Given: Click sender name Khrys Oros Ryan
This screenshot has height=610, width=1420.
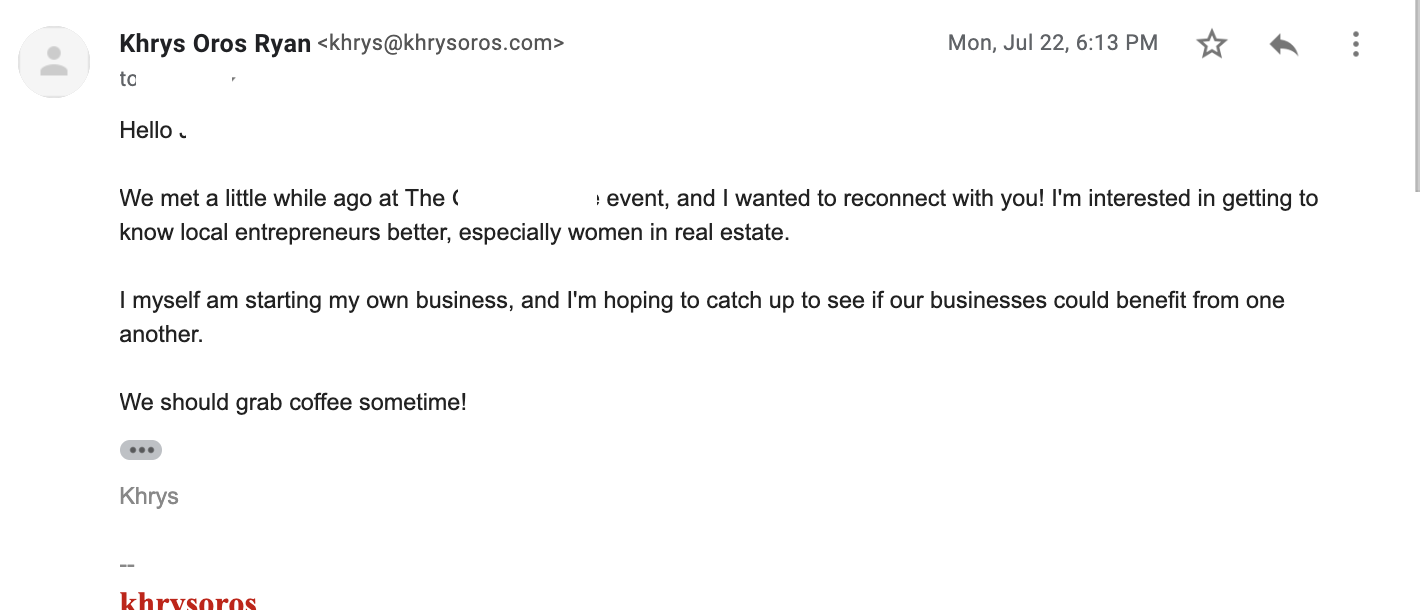Looking at the screenshot, I should pyautogui.click(x=215, y=44).
